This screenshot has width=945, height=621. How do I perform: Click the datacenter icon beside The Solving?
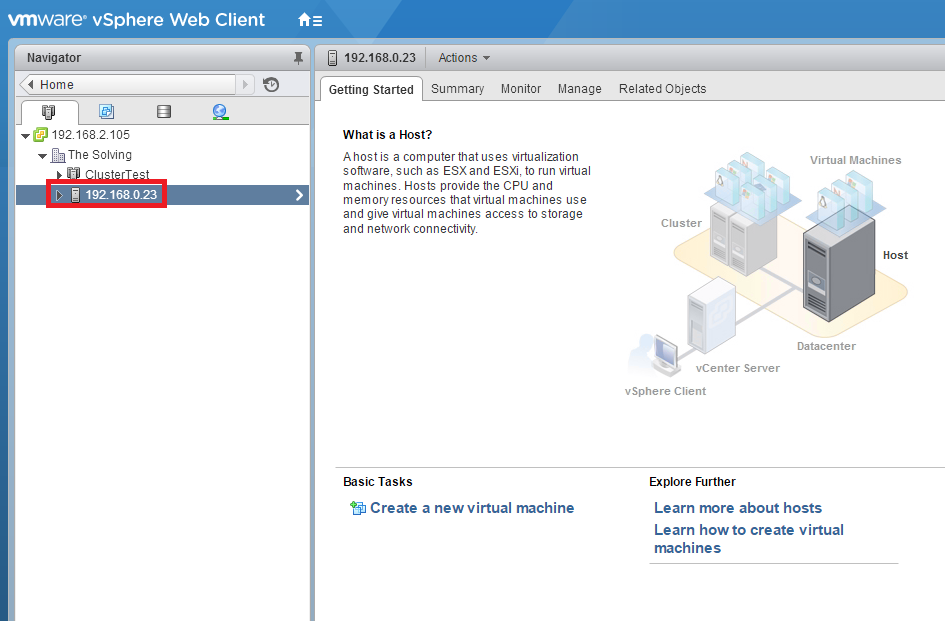coord(58,155)
